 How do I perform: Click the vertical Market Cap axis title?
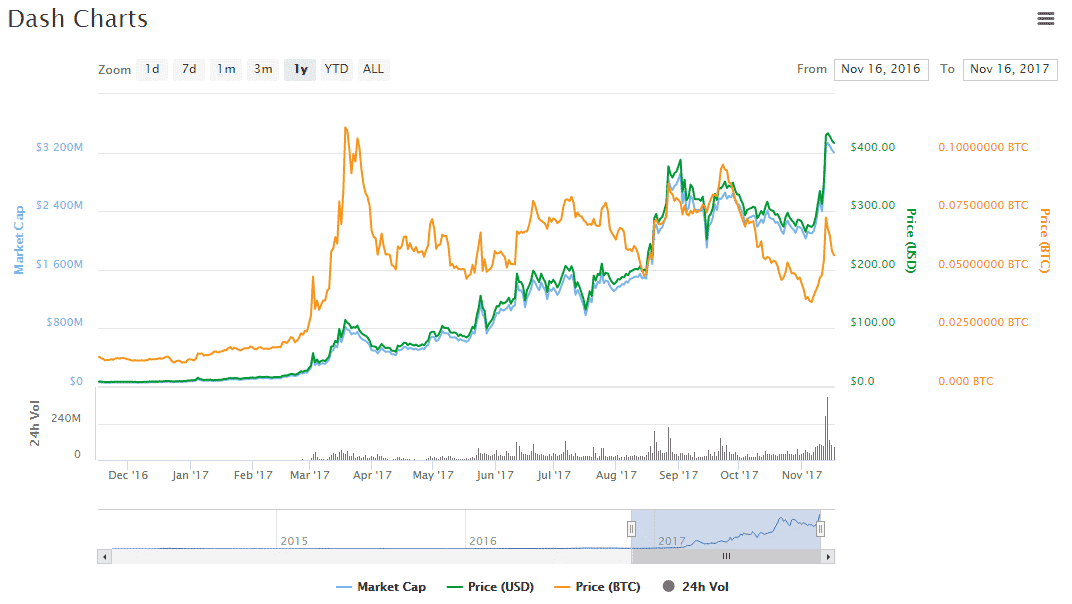(x=19, y=240)
